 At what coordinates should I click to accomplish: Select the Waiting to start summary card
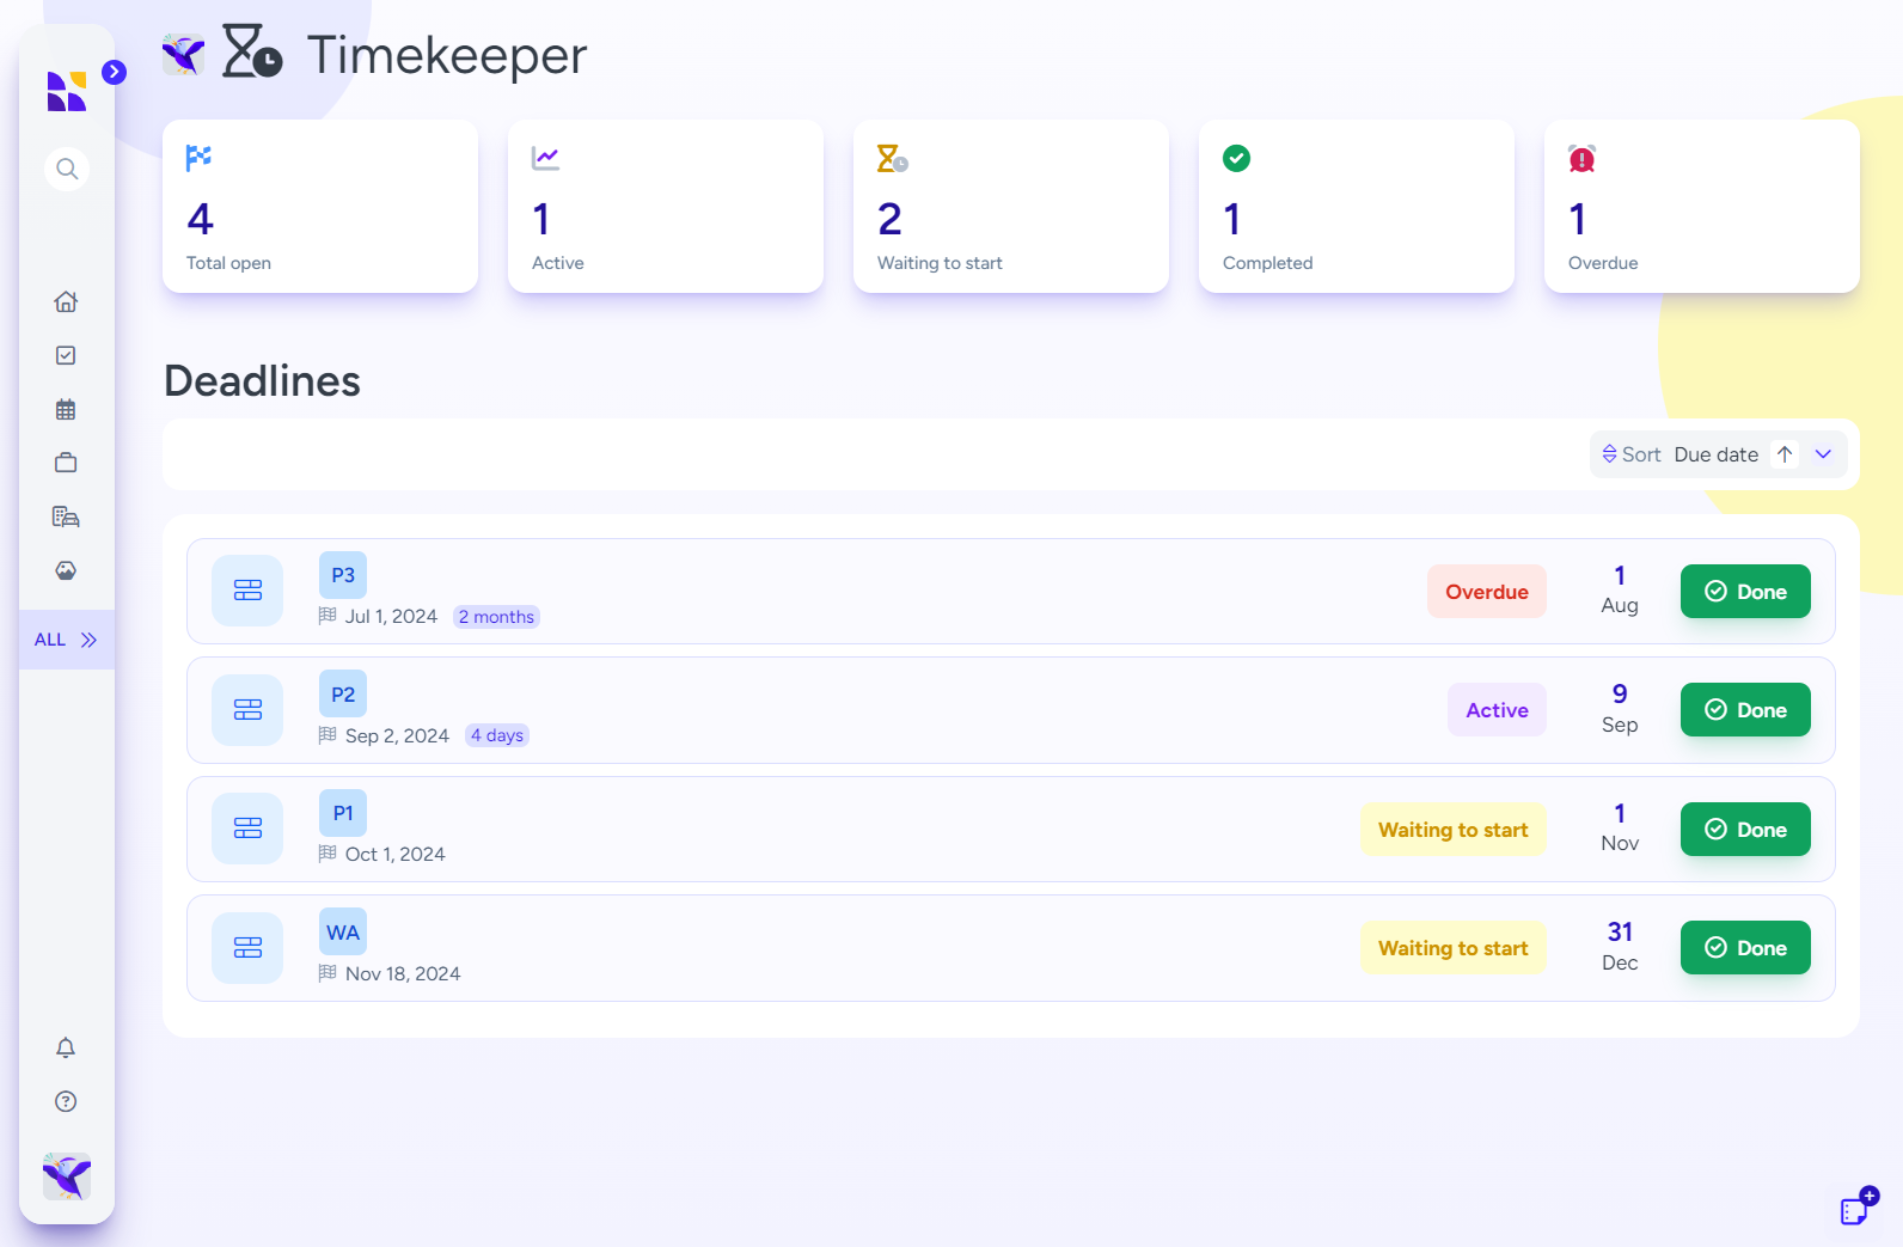pyautogui.click(x=1011, y=207)
